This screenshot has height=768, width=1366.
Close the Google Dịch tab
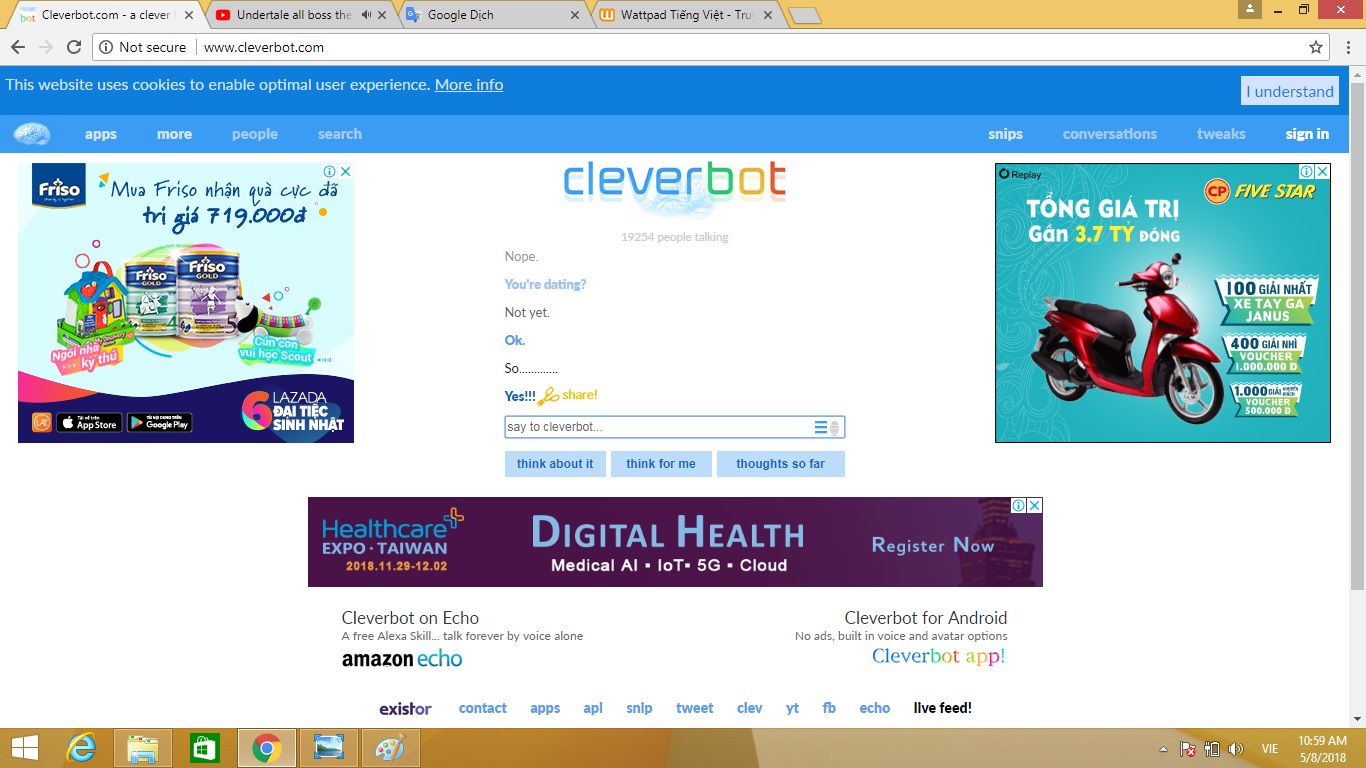click(x=574, y=15)
